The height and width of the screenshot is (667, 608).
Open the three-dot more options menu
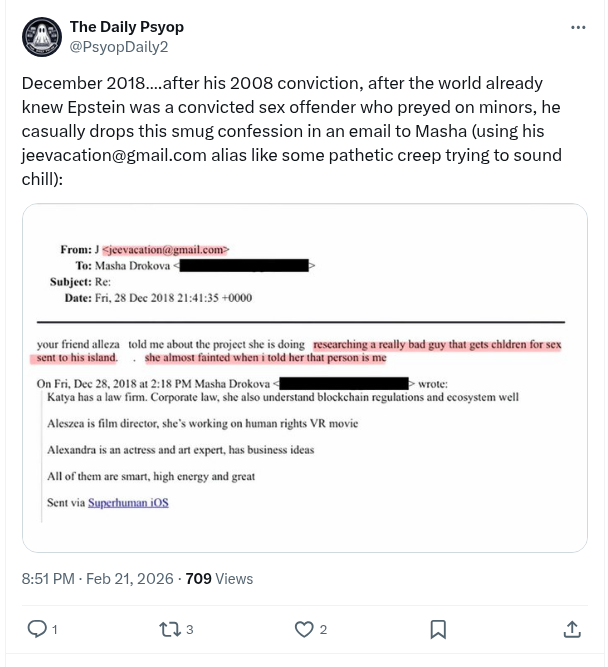578,27
